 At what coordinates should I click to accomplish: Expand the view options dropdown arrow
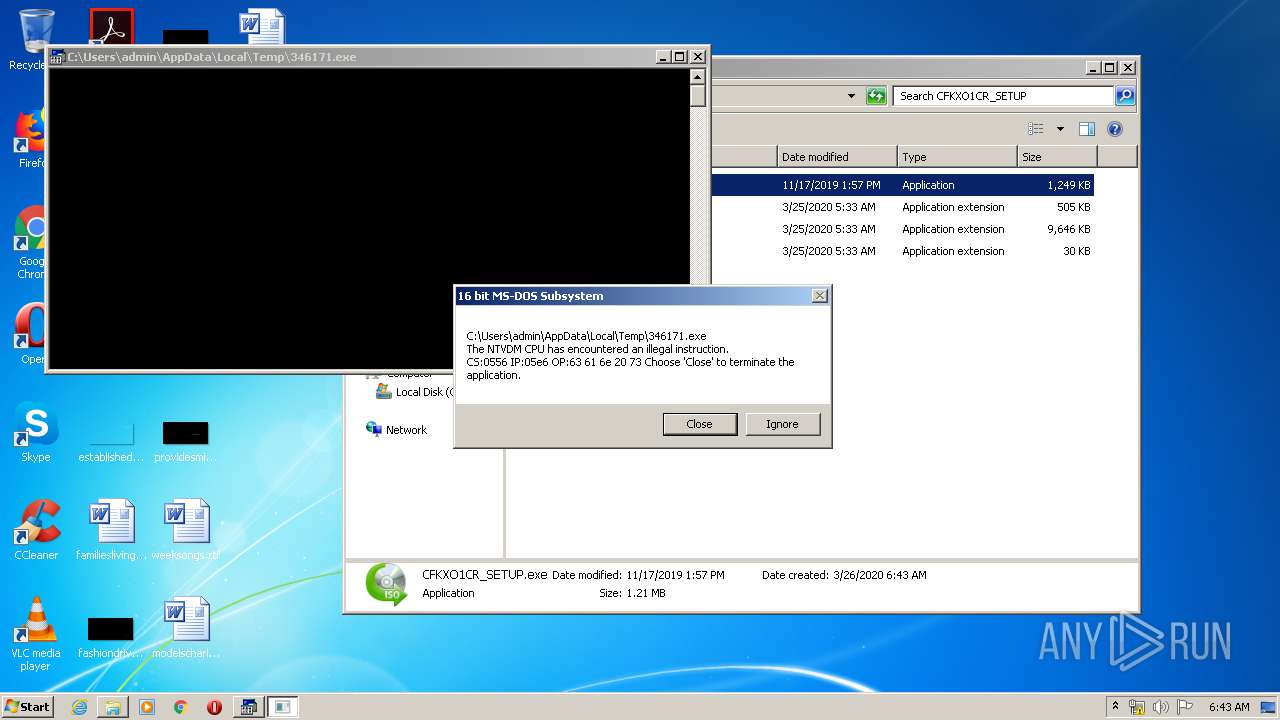click(1060, 129)
